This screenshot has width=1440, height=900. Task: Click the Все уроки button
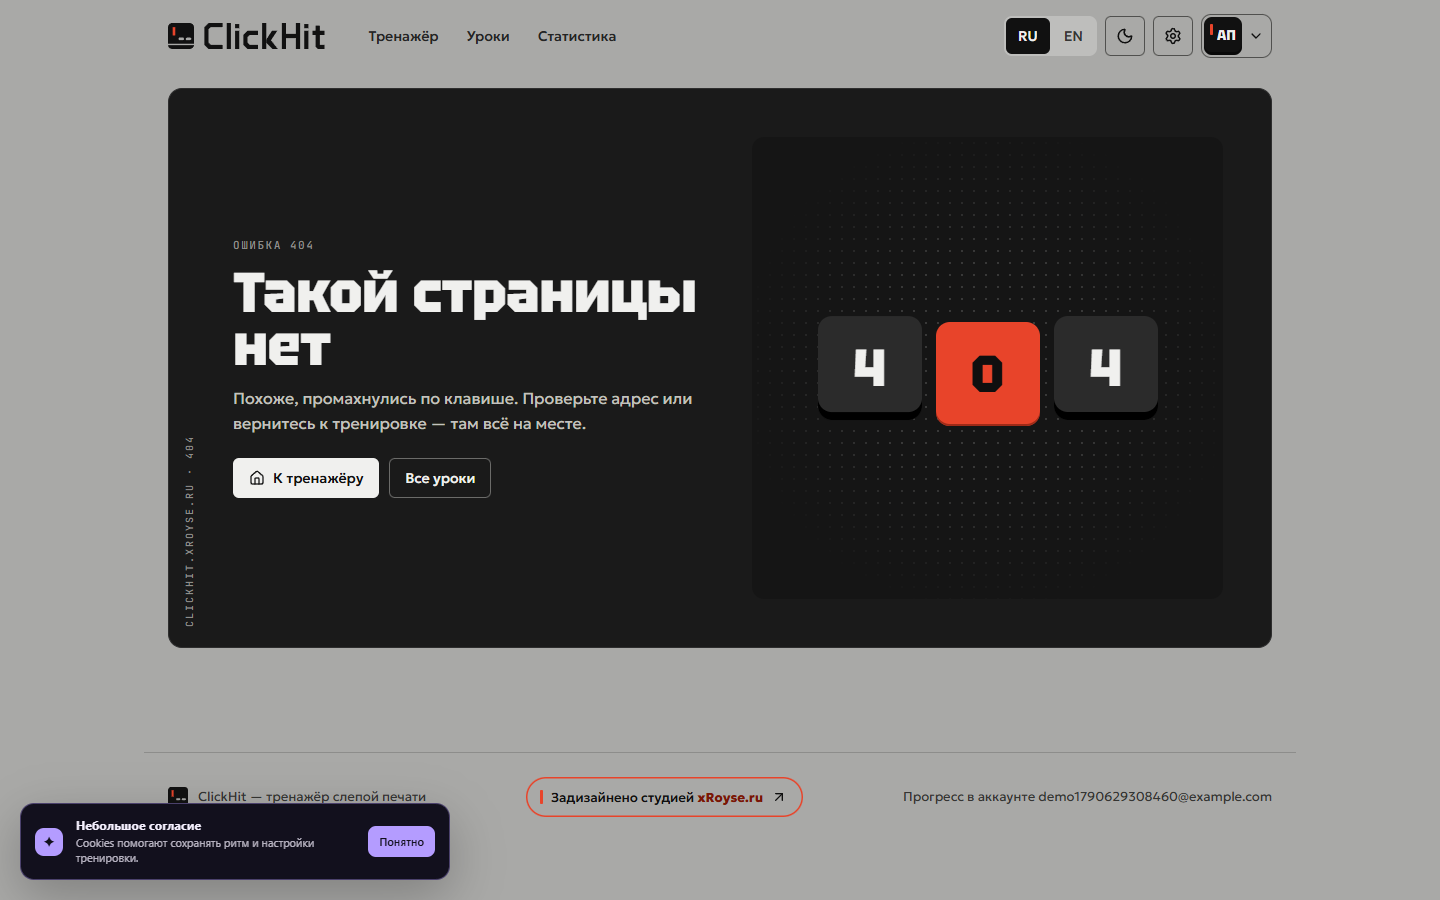(440, 478)
